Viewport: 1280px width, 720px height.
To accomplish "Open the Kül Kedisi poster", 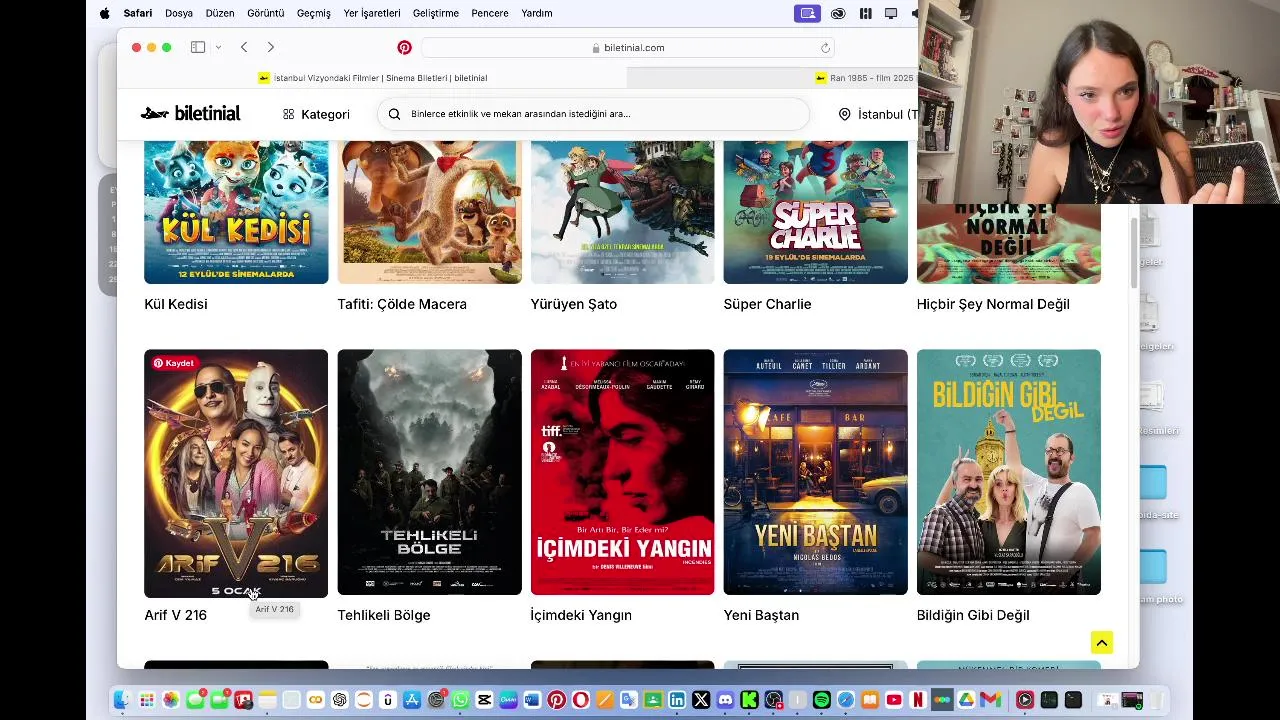I will (236, 212).
